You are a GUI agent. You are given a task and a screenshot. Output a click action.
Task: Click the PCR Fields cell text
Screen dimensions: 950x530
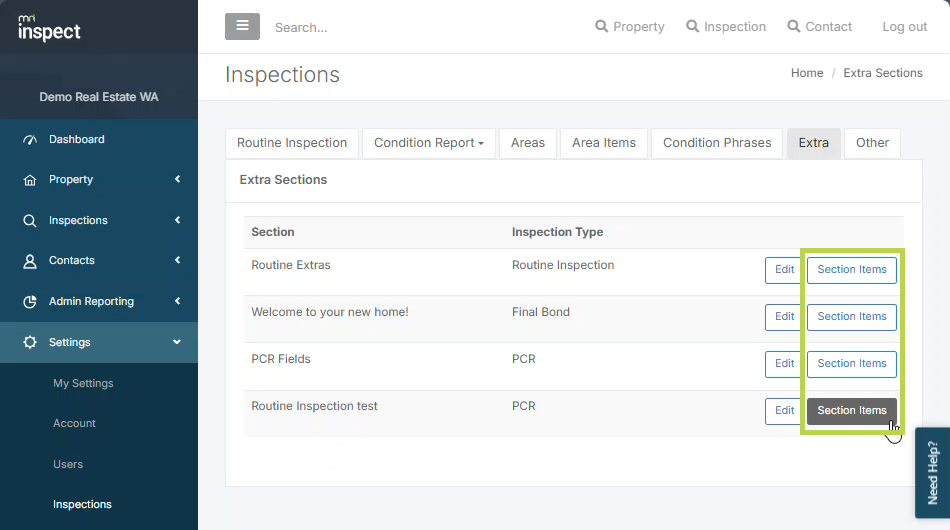click(281, 359)
